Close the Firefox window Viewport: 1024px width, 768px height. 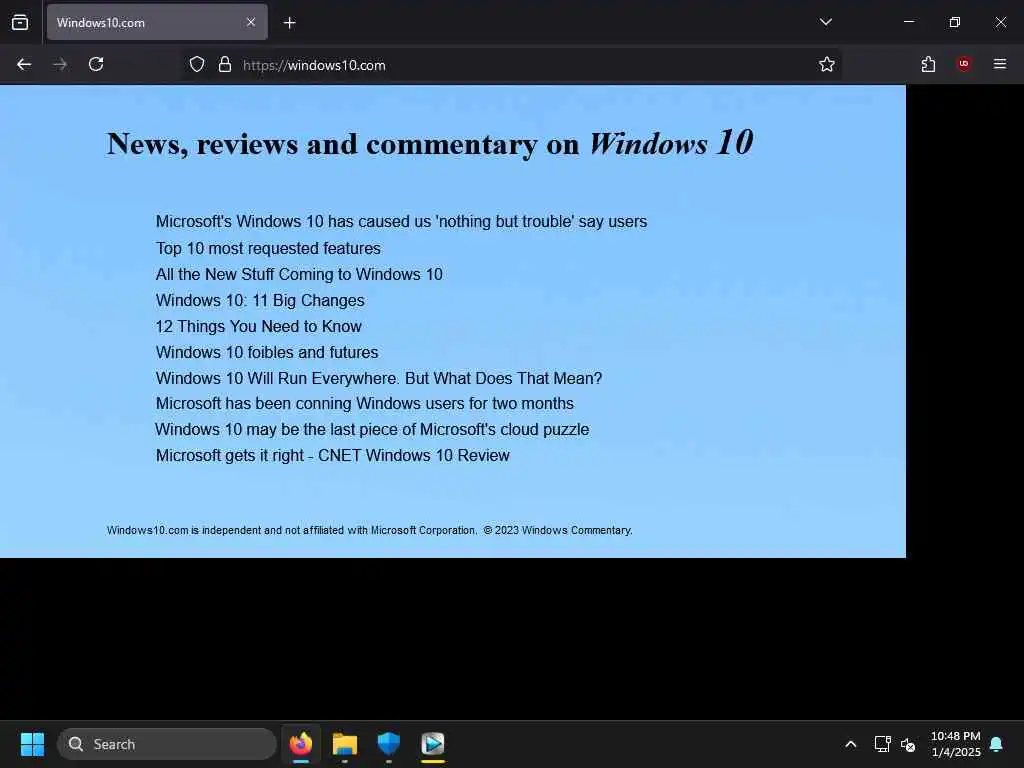click(x=1000, y=22)
